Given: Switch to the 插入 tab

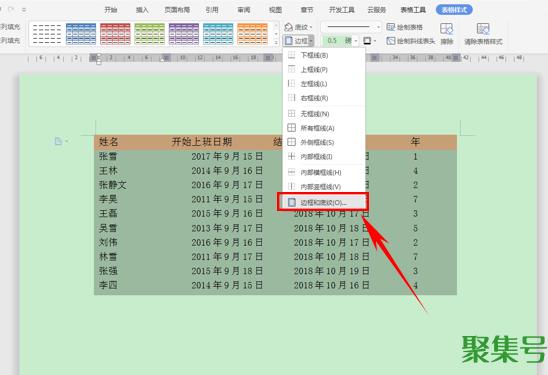Looking at the screenshot, I should (x=142, y=10).
